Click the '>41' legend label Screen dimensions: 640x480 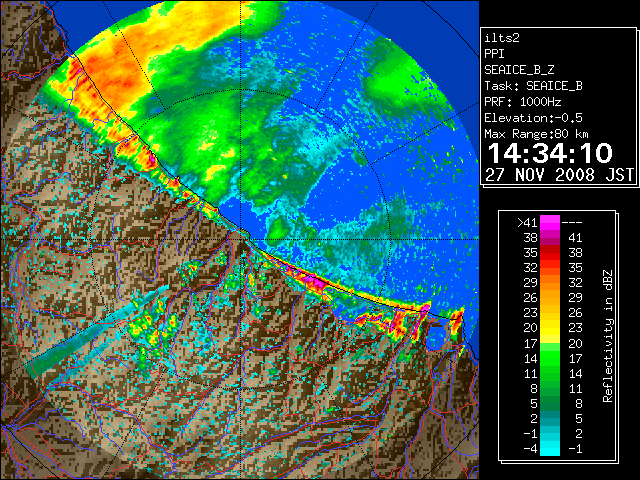[x=527, y=223]
